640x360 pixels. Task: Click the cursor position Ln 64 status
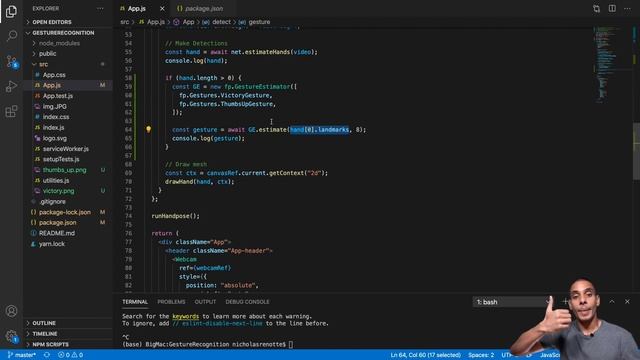pyautogui.click(x=425, y=355)
